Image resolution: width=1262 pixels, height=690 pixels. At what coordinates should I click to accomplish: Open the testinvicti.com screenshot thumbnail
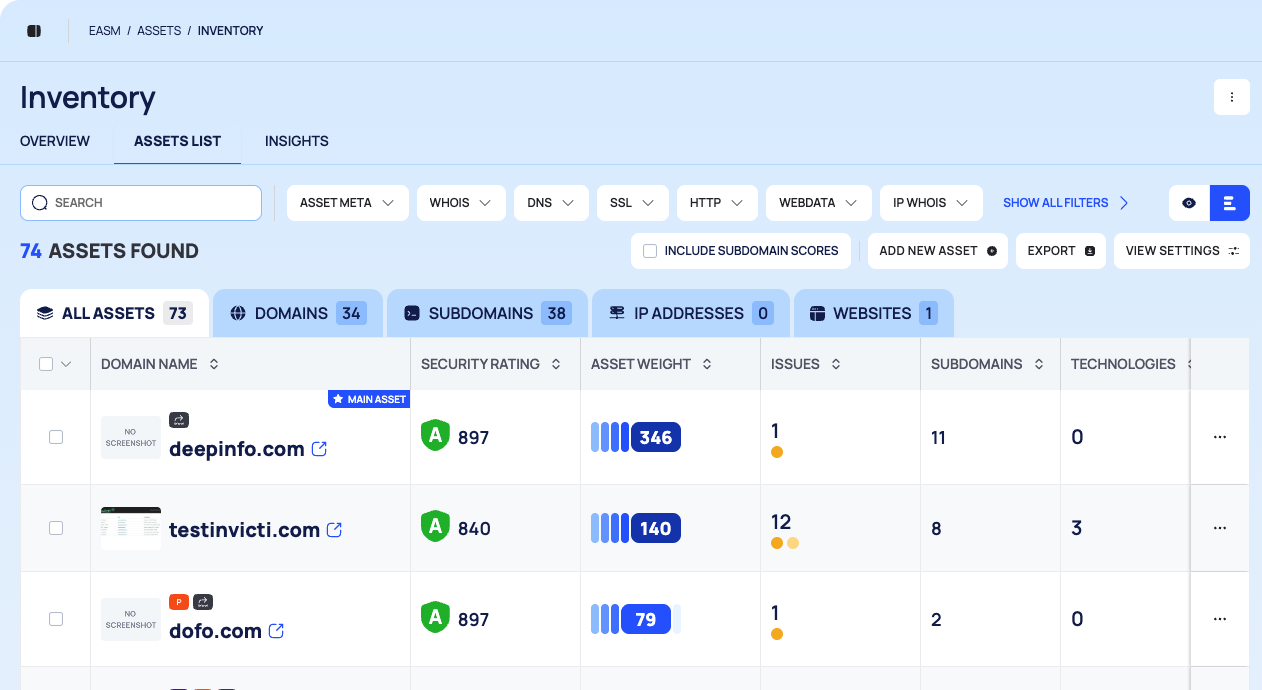tap(131, 528)
